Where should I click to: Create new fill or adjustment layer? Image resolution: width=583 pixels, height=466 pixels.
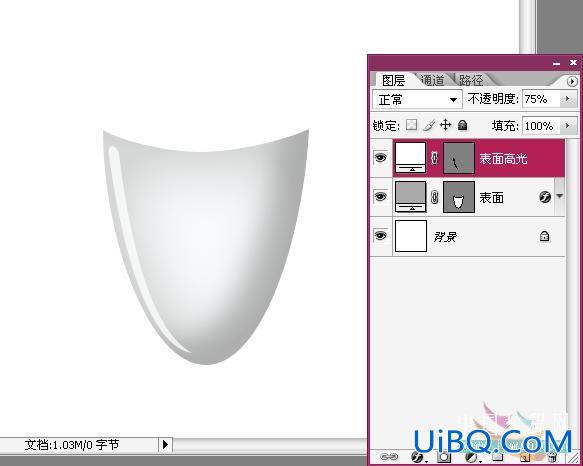click(472, 457)
